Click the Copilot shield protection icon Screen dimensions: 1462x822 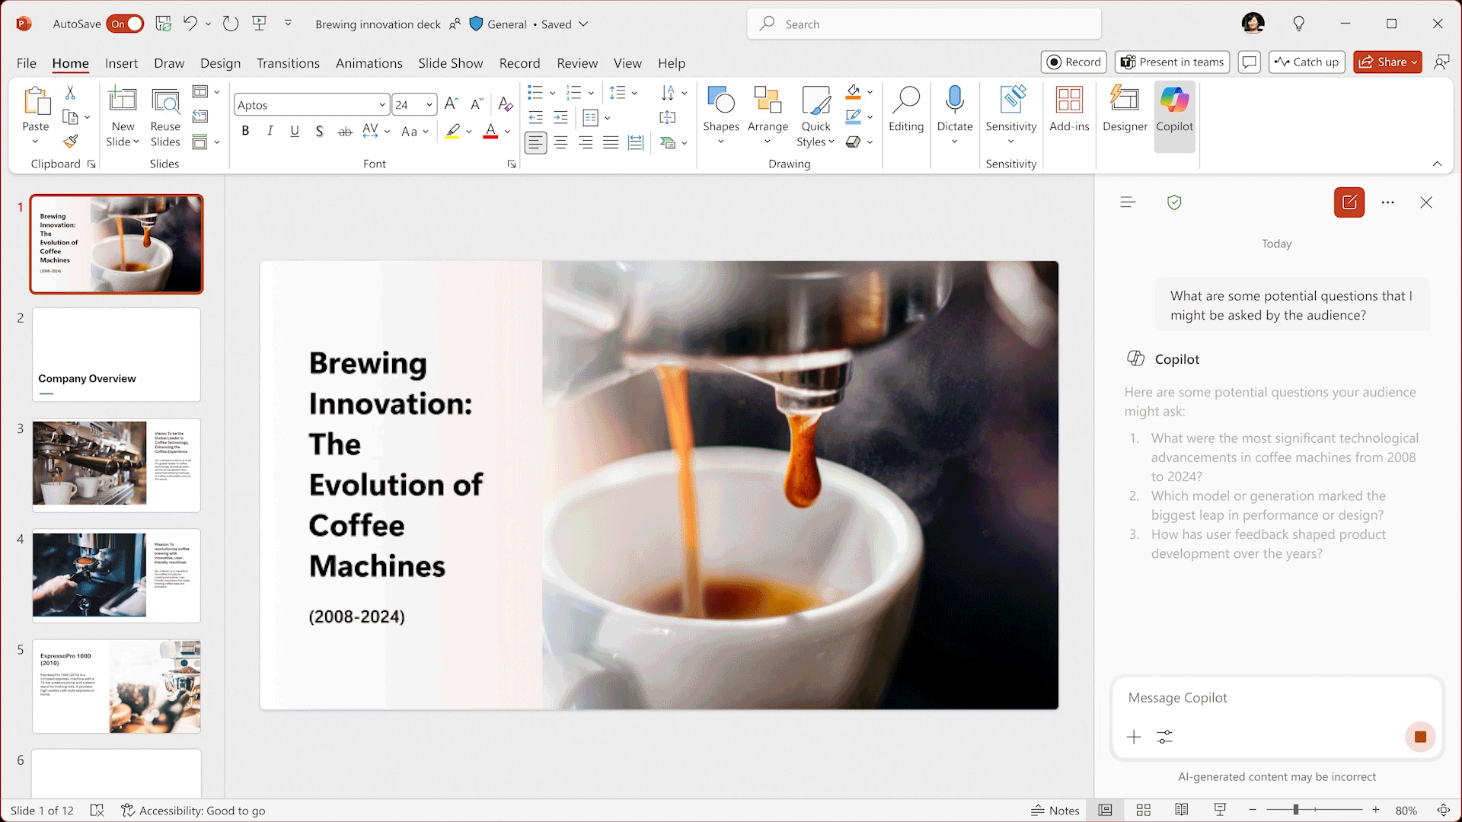pyautogui.click(x=1174, y=202)
